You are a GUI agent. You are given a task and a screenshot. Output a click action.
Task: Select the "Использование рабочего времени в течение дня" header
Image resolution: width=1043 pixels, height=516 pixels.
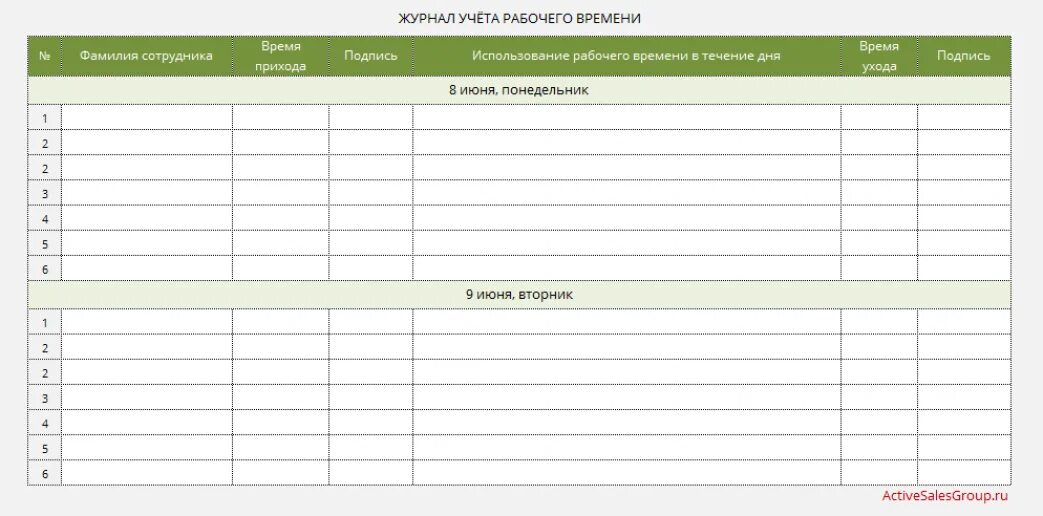click(x=626, y=56)
